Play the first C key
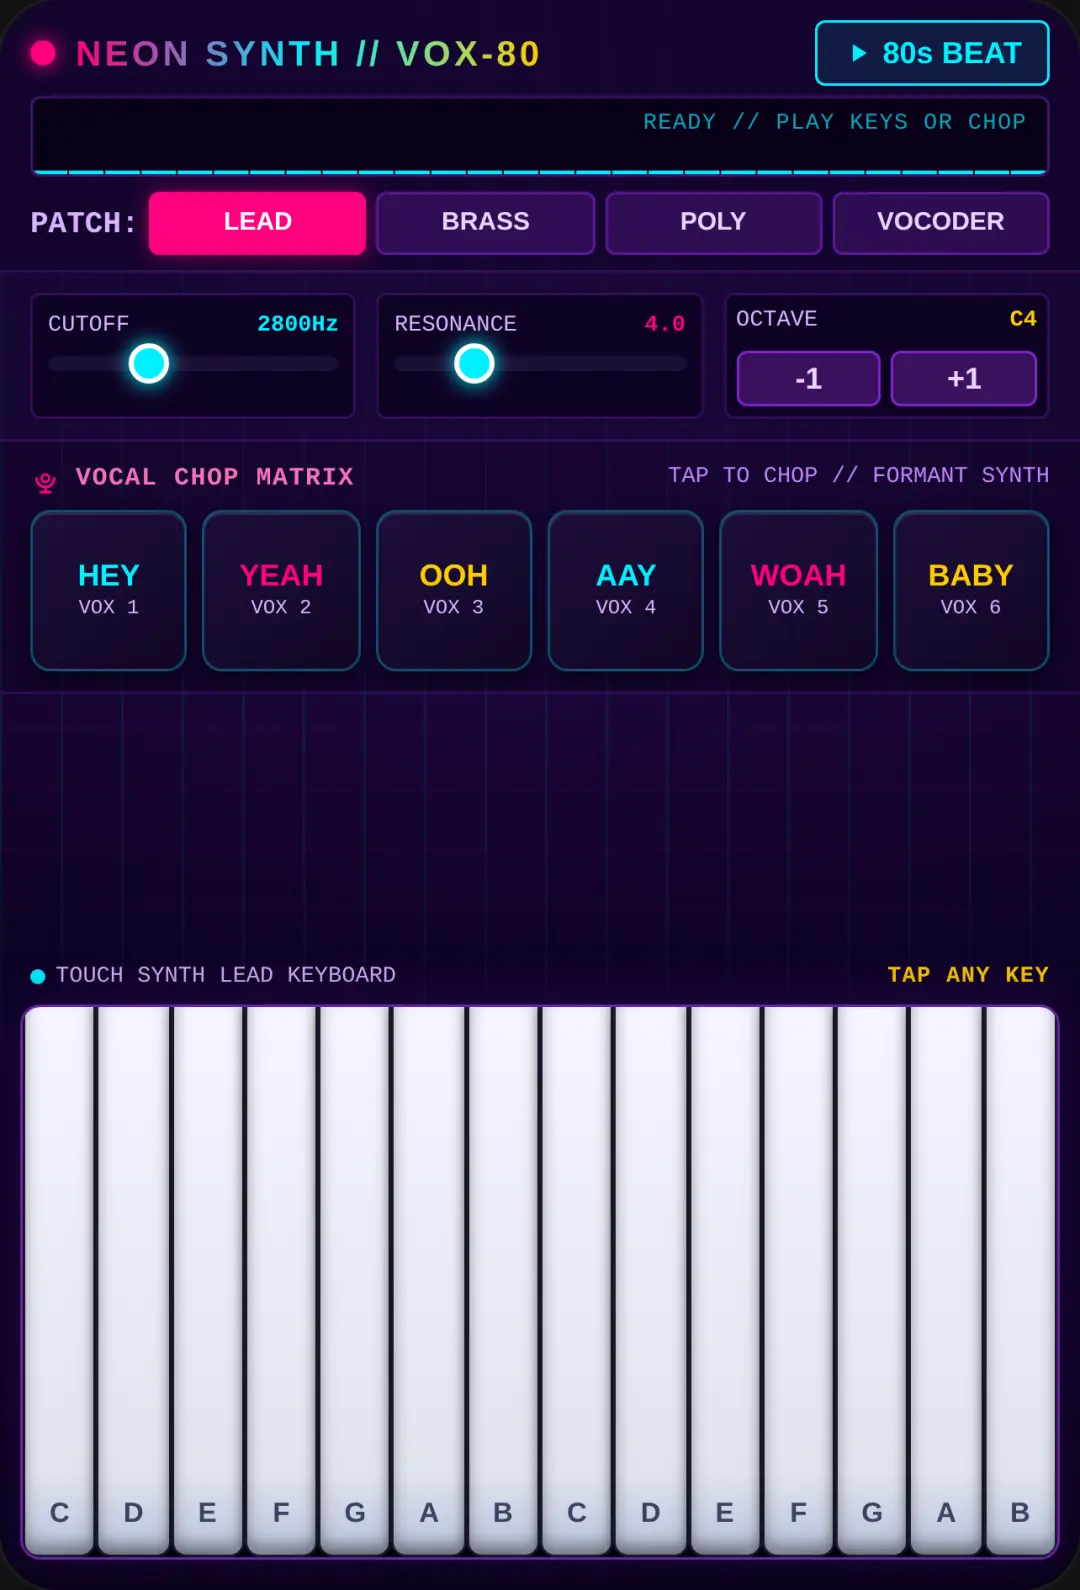 (59, 1280)
